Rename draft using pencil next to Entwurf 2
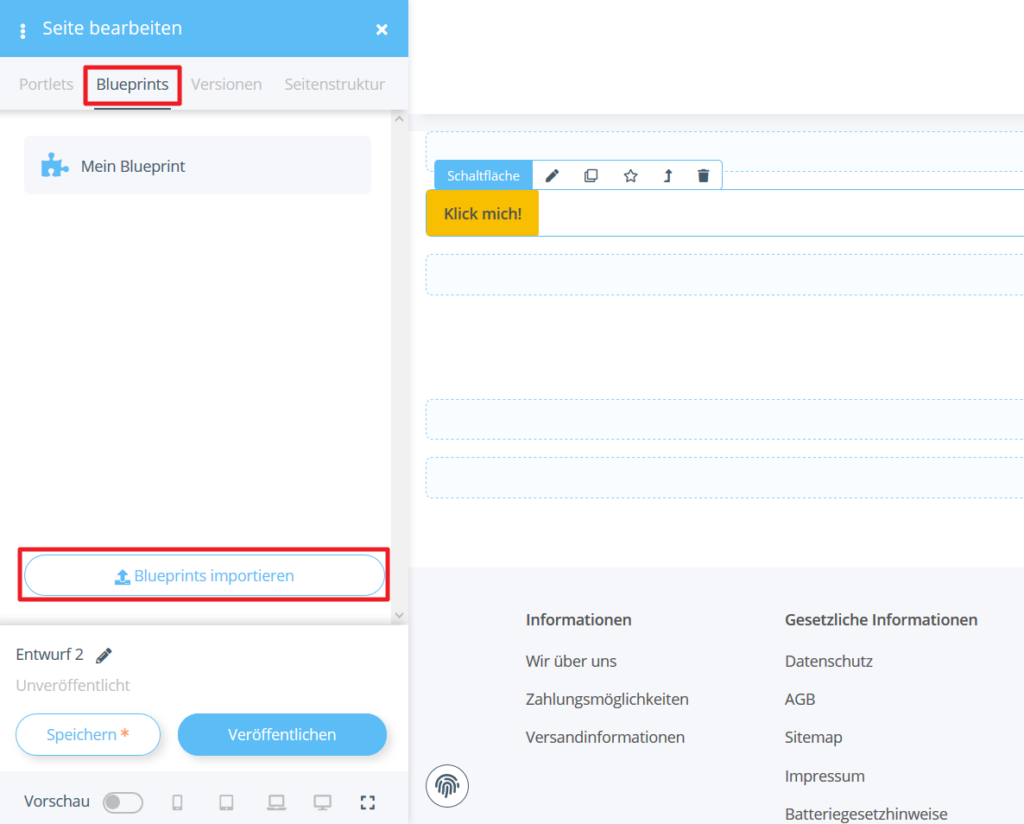Screen dimensions: 1024x824 click(104, 655)
